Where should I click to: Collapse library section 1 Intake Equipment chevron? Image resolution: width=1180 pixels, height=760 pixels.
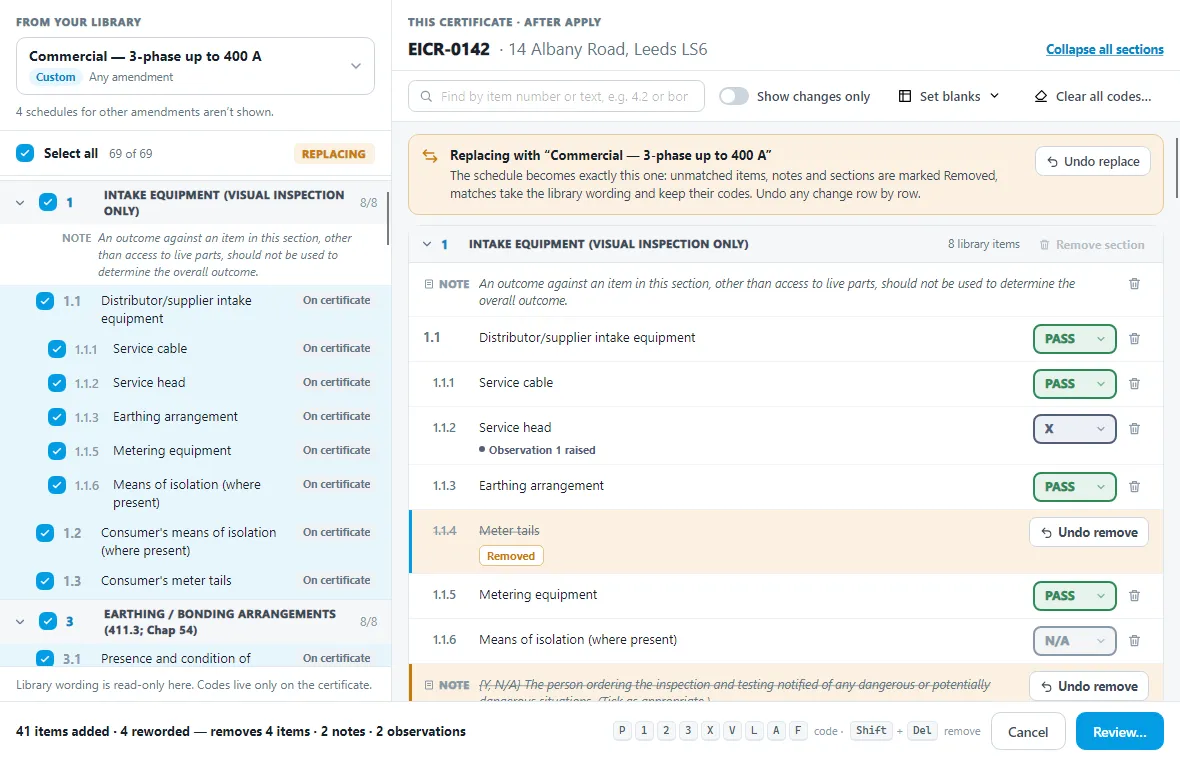[20, 202]
